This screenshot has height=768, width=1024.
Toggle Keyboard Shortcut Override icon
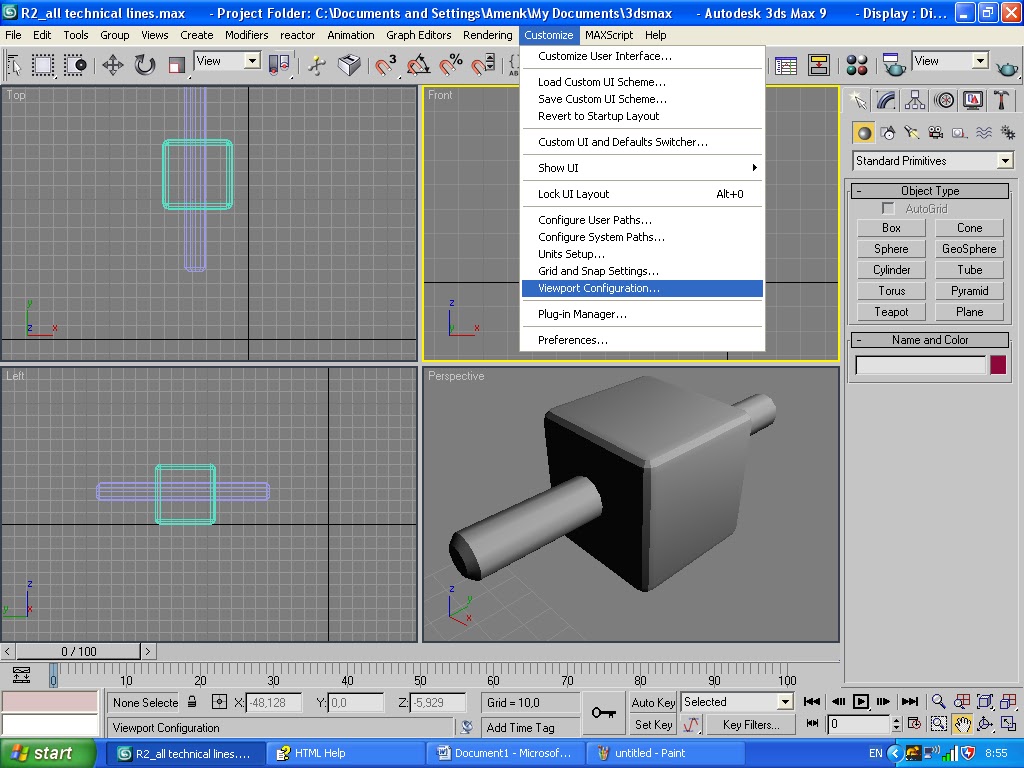point(349,65)
